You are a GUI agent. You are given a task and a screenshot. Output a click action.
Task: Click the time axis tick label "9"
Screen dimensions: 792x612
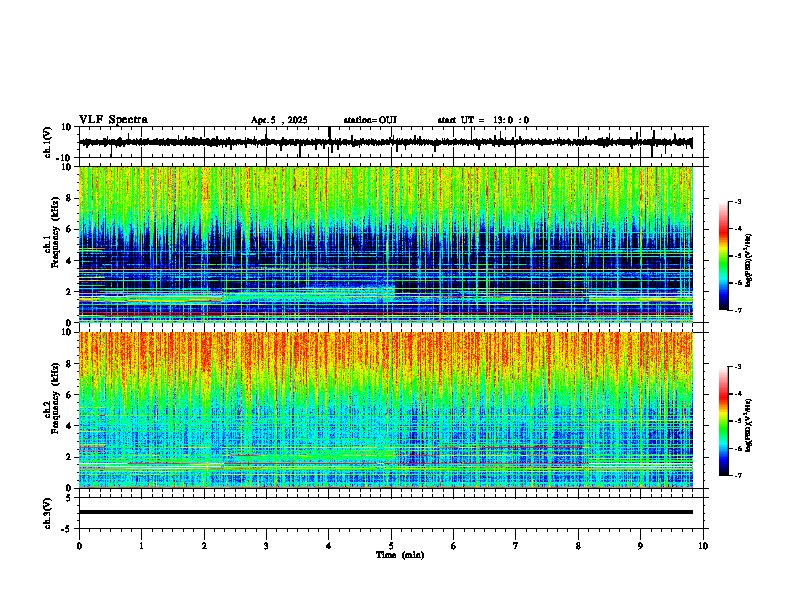[x=640, y=546]
